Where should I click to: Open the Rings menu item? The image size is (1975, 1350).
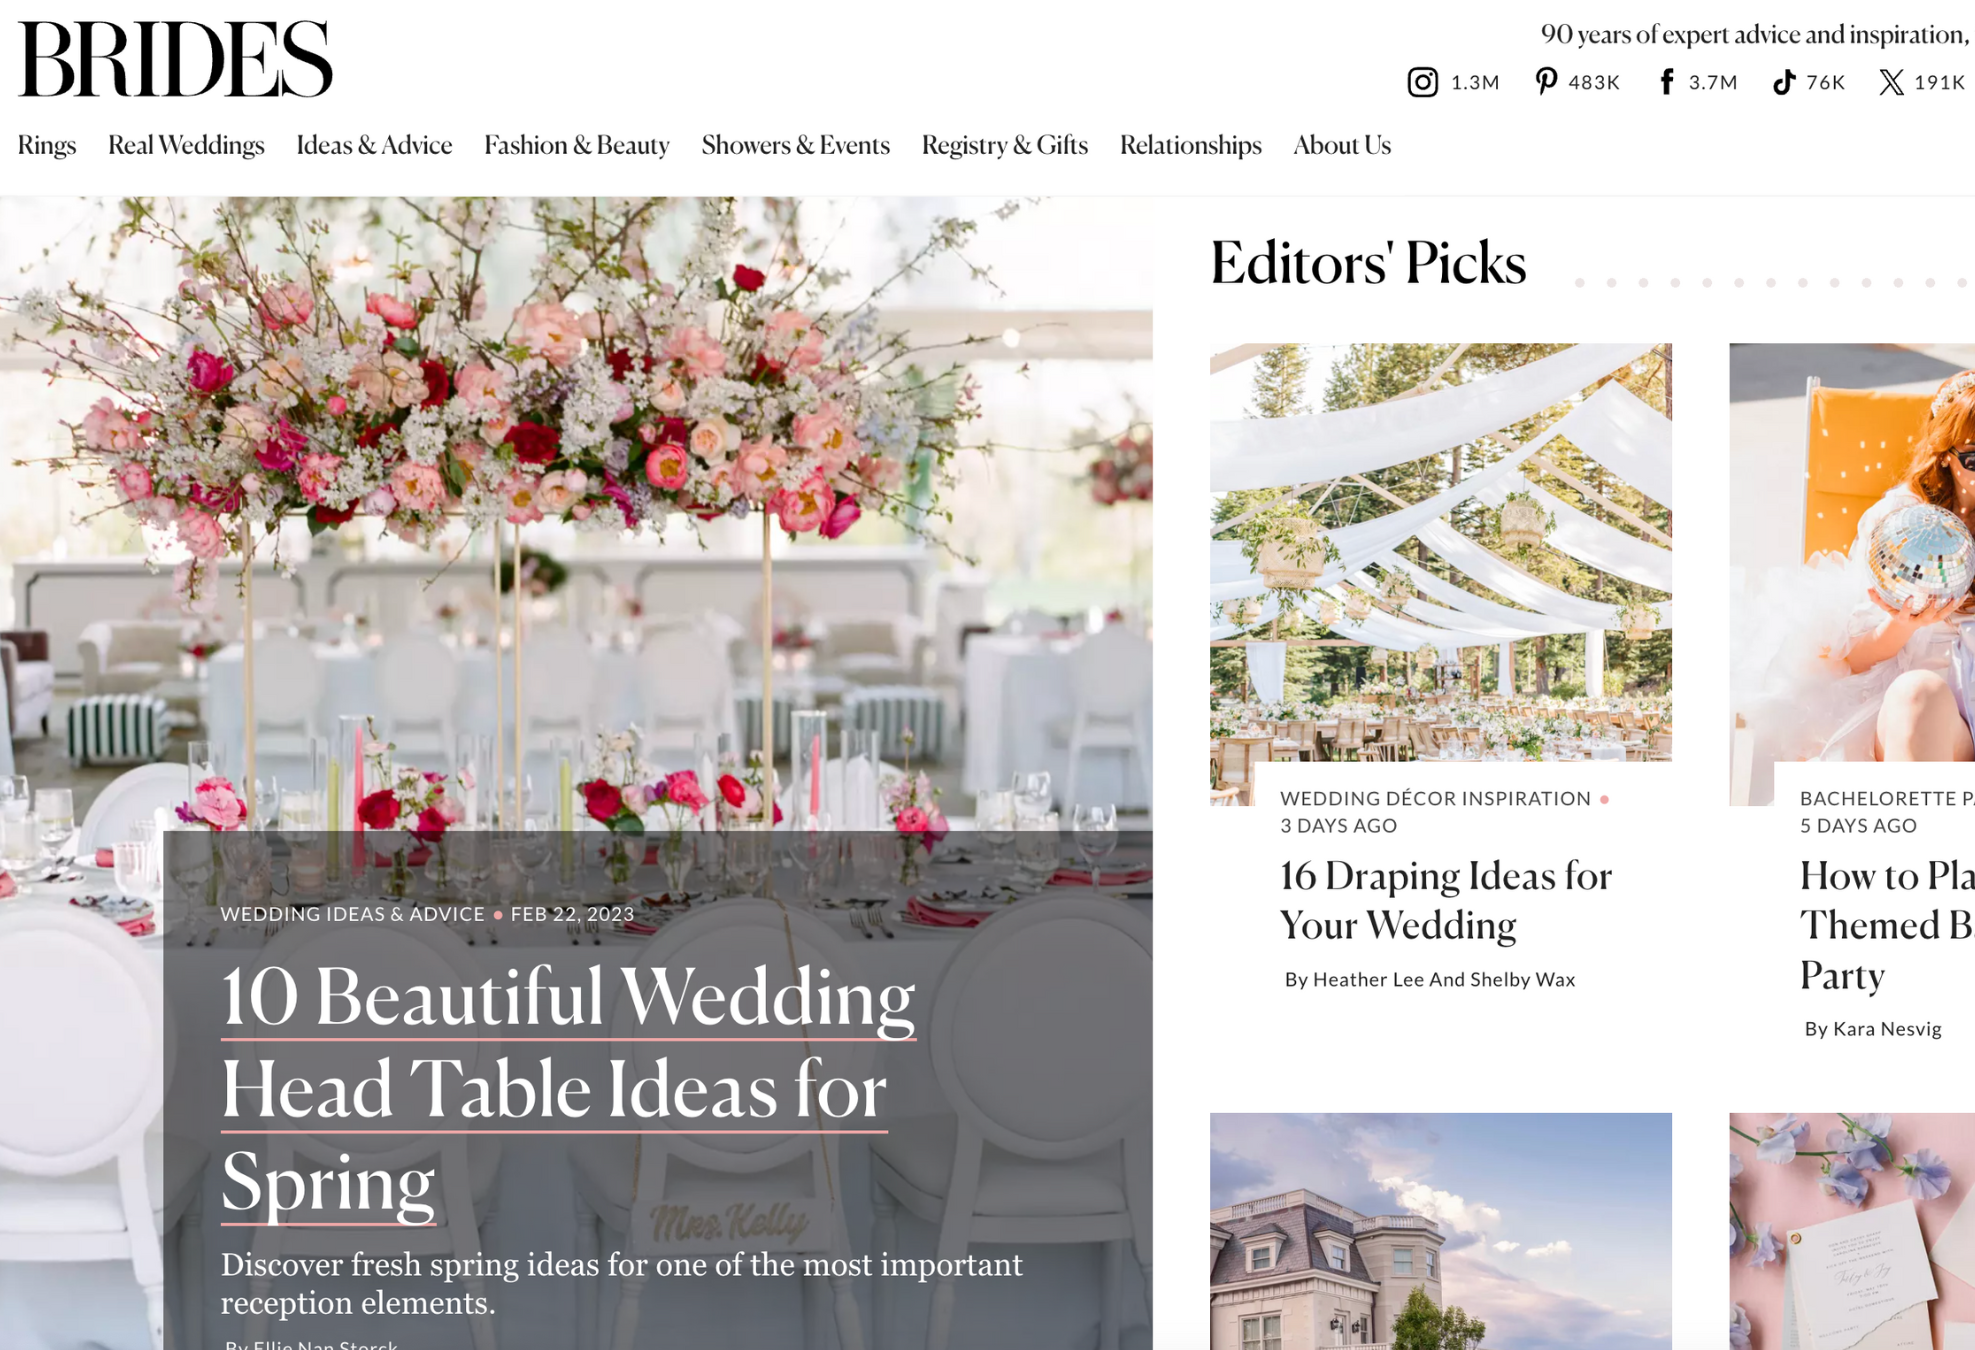47,145
